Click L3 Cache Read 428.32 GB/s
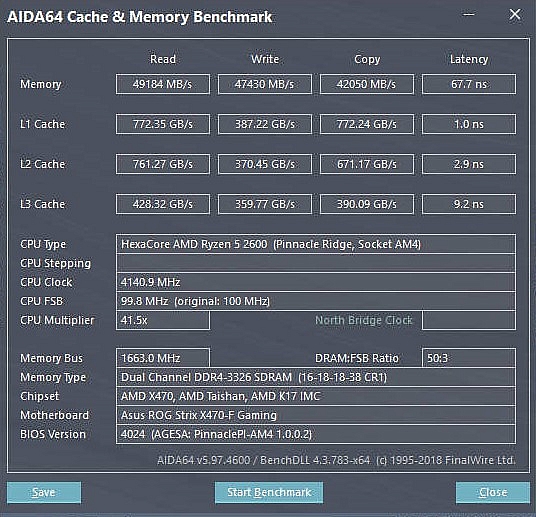 163,204
